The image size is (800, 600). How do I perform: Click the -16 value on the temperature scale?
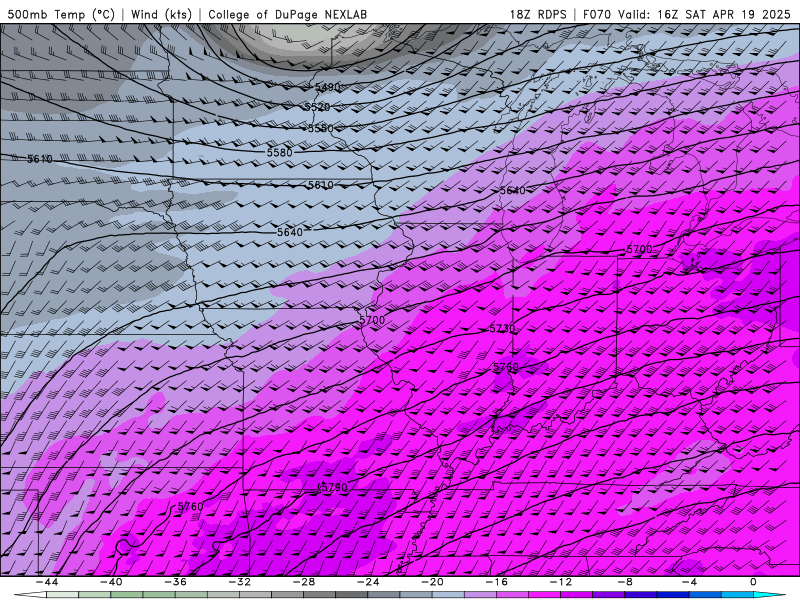(496, 582)
